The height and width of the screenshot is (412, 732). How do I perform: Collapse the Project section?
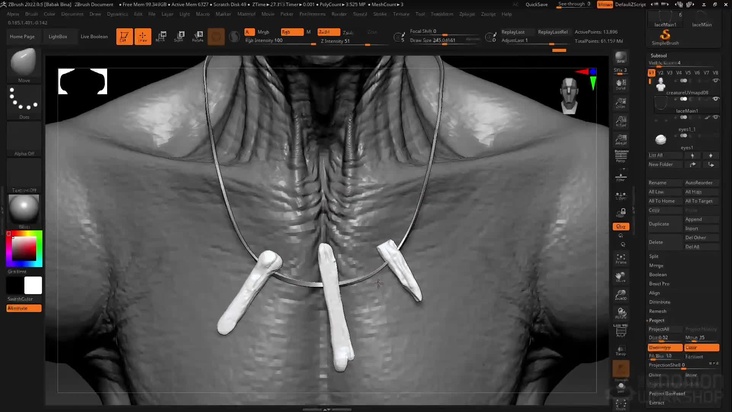coord(656,320)
